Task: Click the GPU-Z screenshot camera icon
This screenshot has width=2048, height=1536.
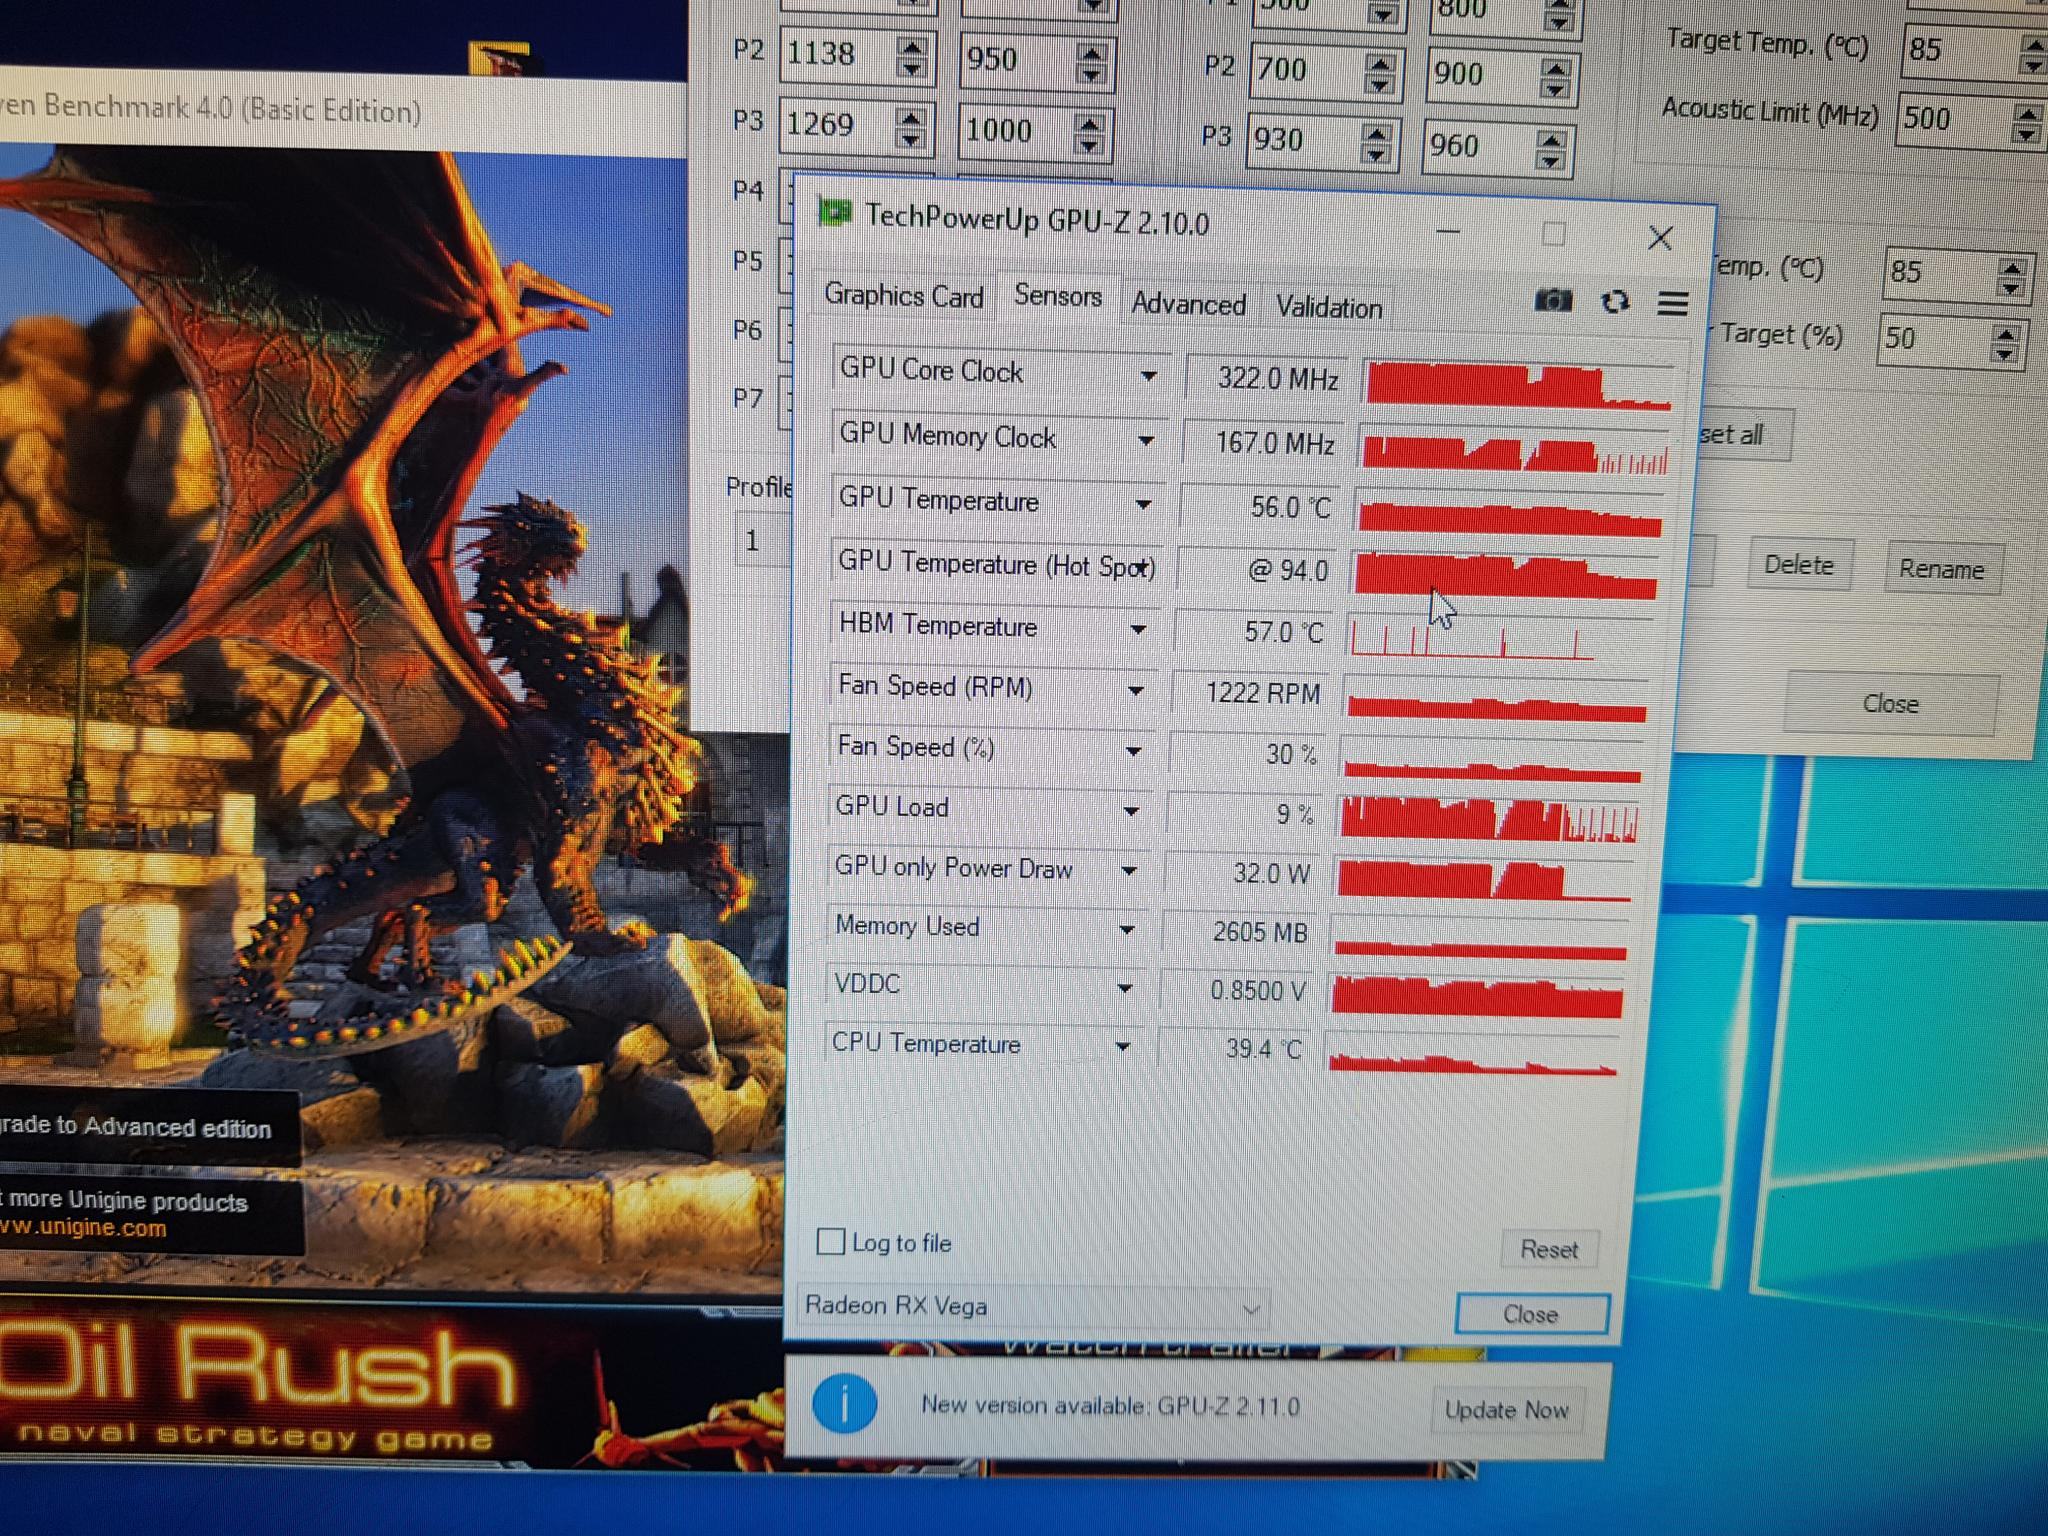Action: (1553, 300)
